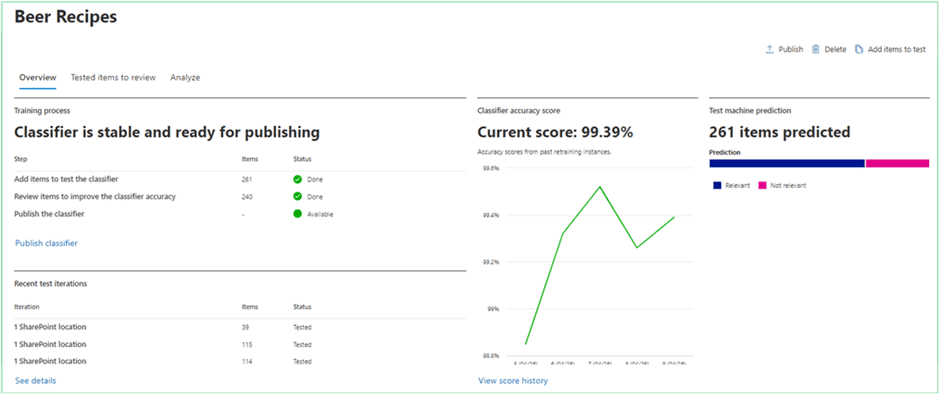Screen dimensions: 941x396
Task: Click the Tested status of the 39-item iteration
Action: pyautogui.click(x=302, y=328)
